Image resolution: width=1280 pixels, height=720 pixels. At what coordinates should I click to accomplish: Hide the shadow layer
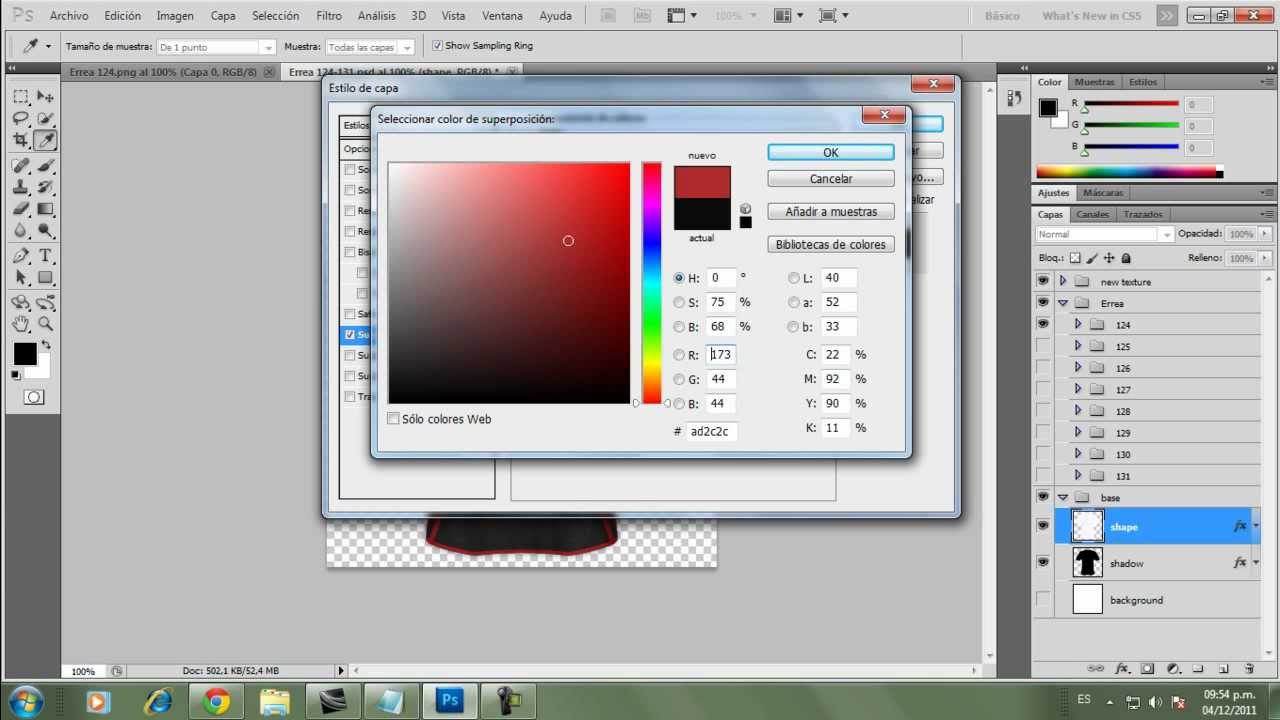coord(1043,563)
